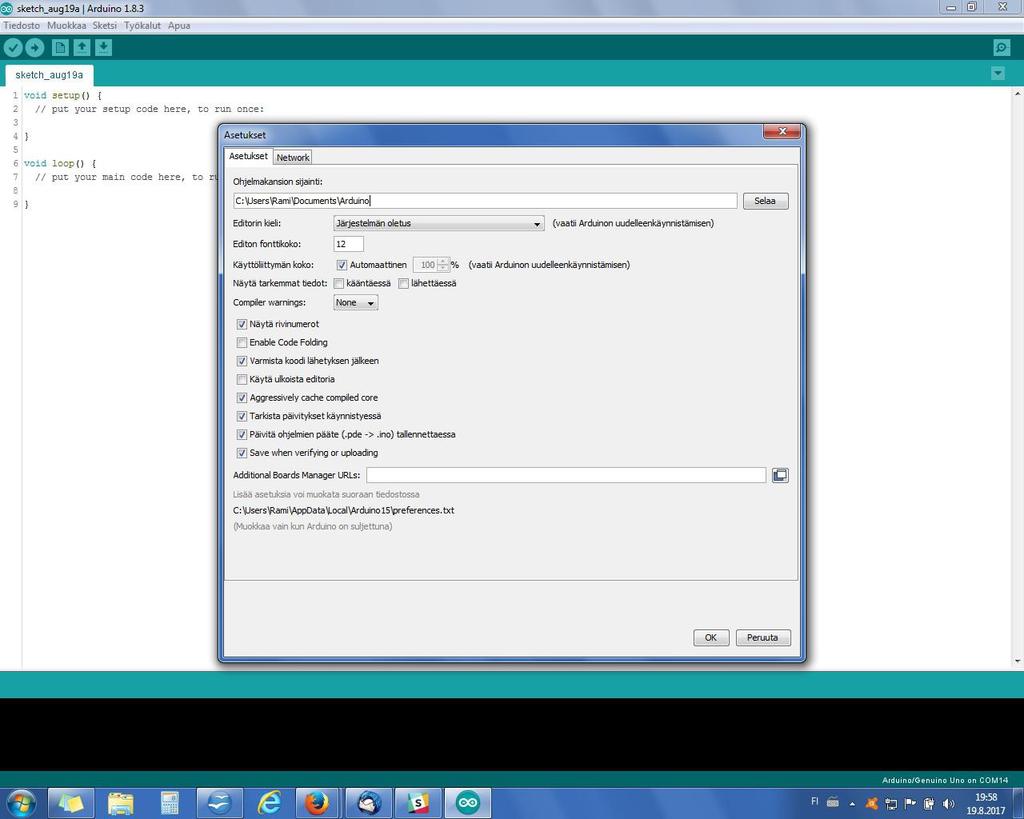
Task: Open Windows Explorer from the taskbar
Action: click(120, 803)
